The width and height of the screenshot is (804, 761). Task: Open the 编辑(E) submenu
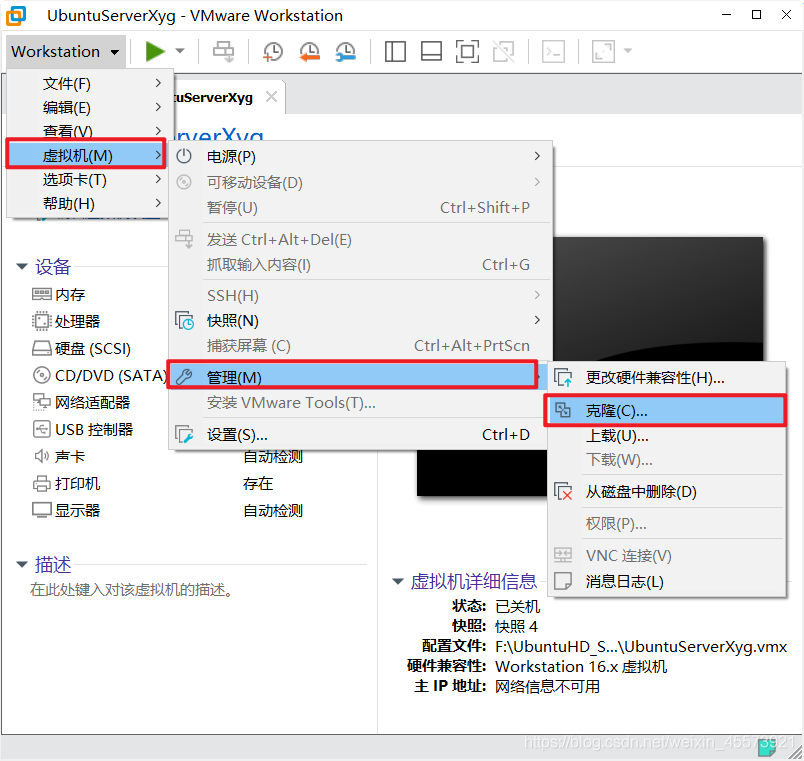point(90,107)
